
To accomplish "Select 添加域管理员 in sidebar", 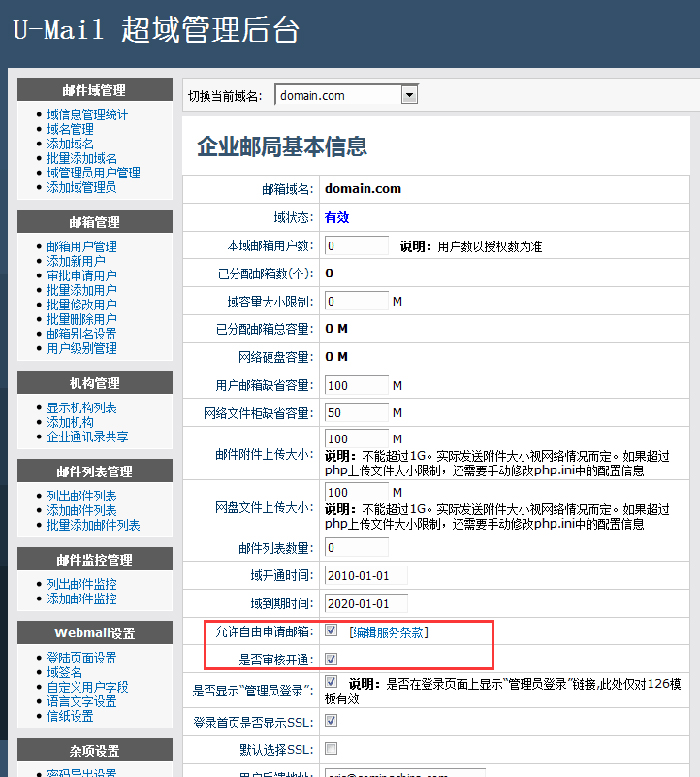I will coord(81,187).
